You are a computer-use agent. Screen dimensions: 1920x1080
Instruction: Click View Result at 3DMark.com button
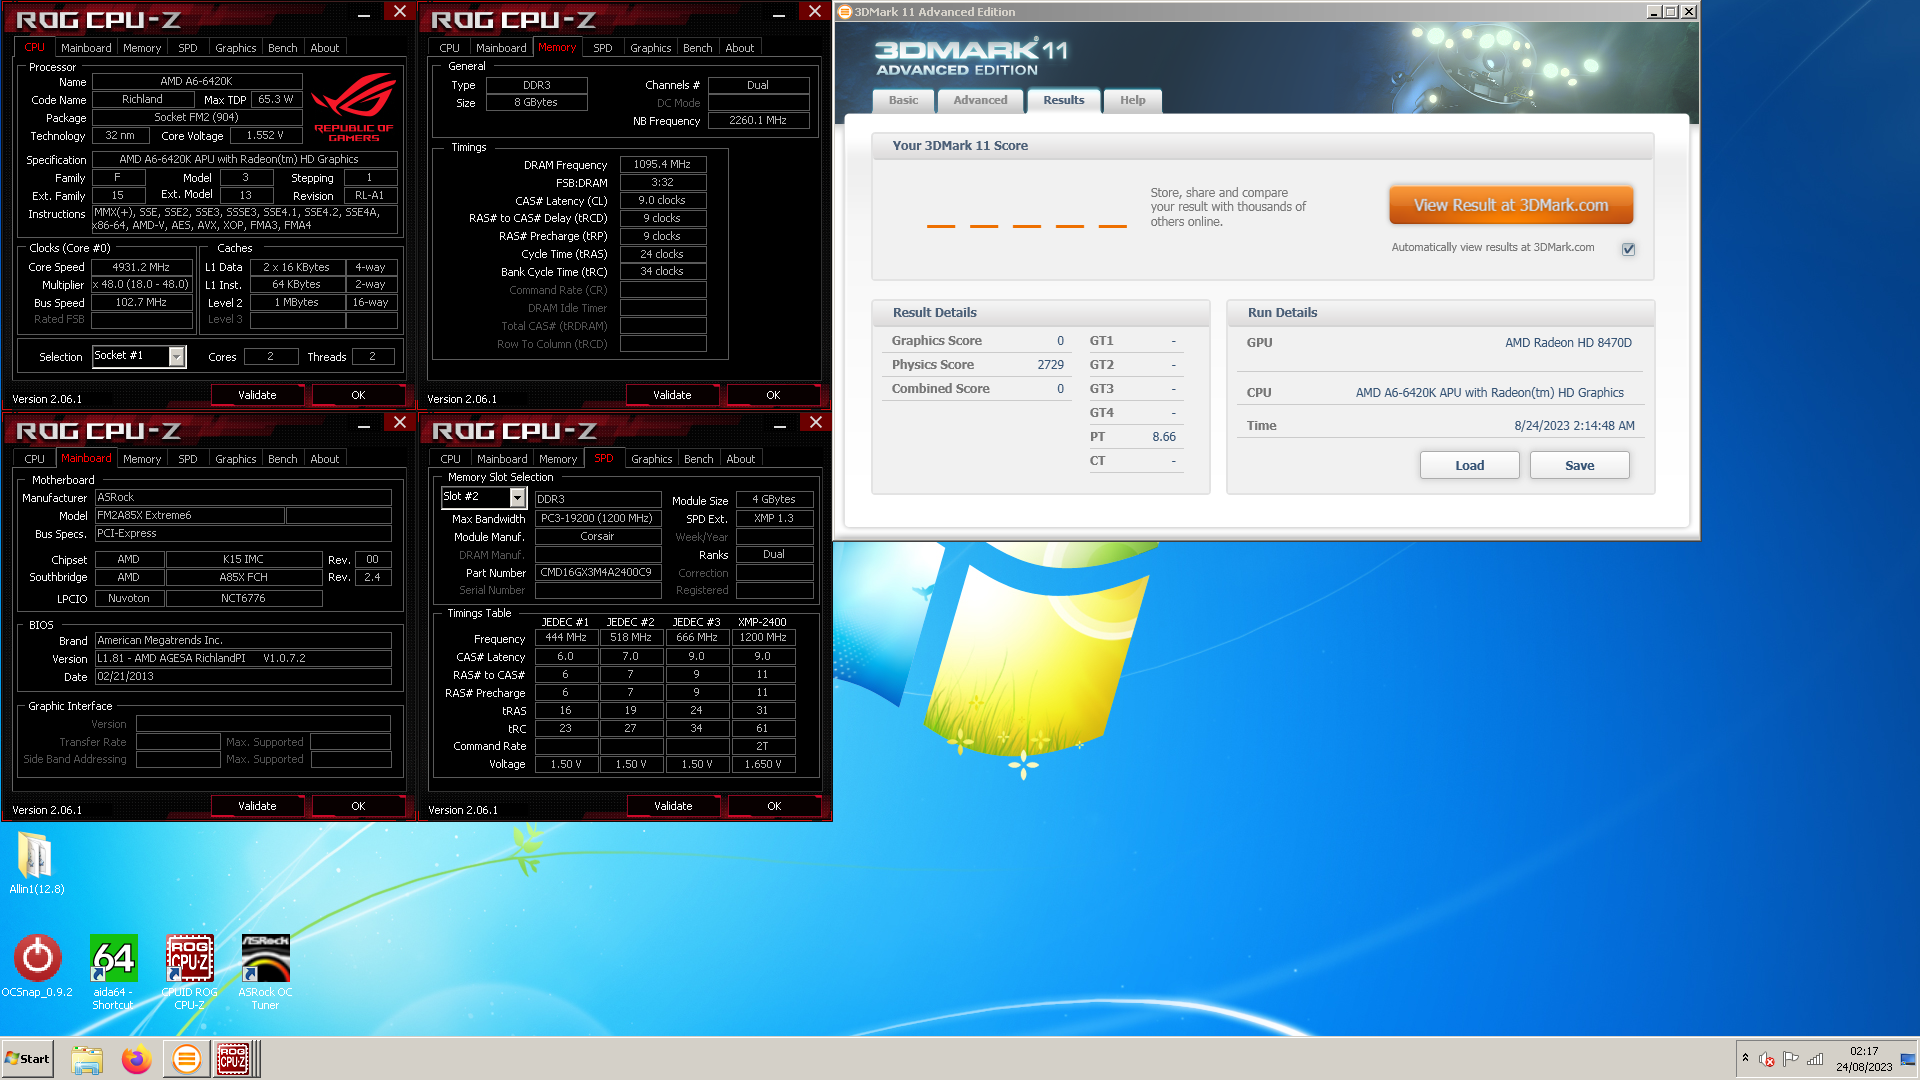point(1511,205)
